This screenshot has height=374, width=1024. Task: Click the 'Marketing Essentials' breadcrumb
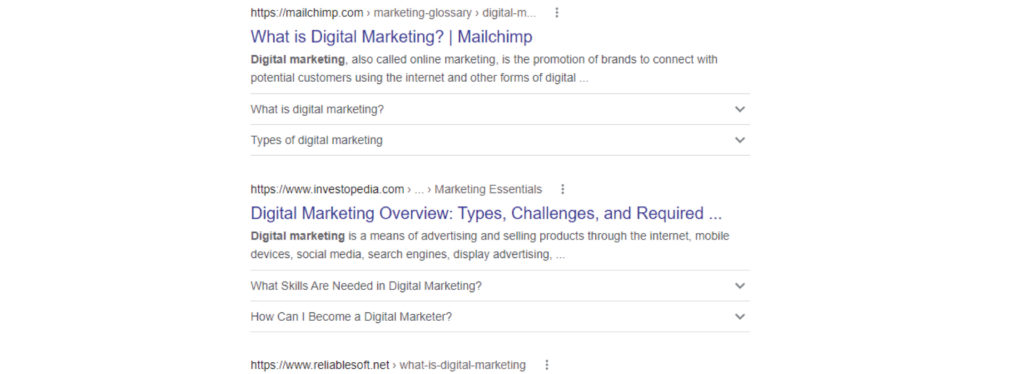(488, 189)
